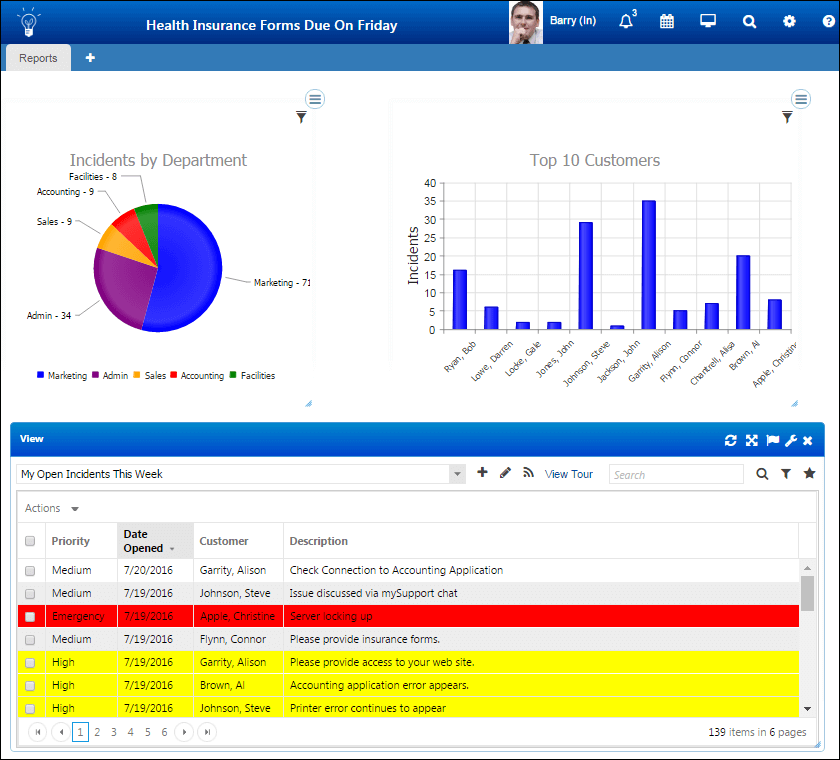Check the Emergency incident row checkbox
Screen dimensions: 840x760
(30, 616)
